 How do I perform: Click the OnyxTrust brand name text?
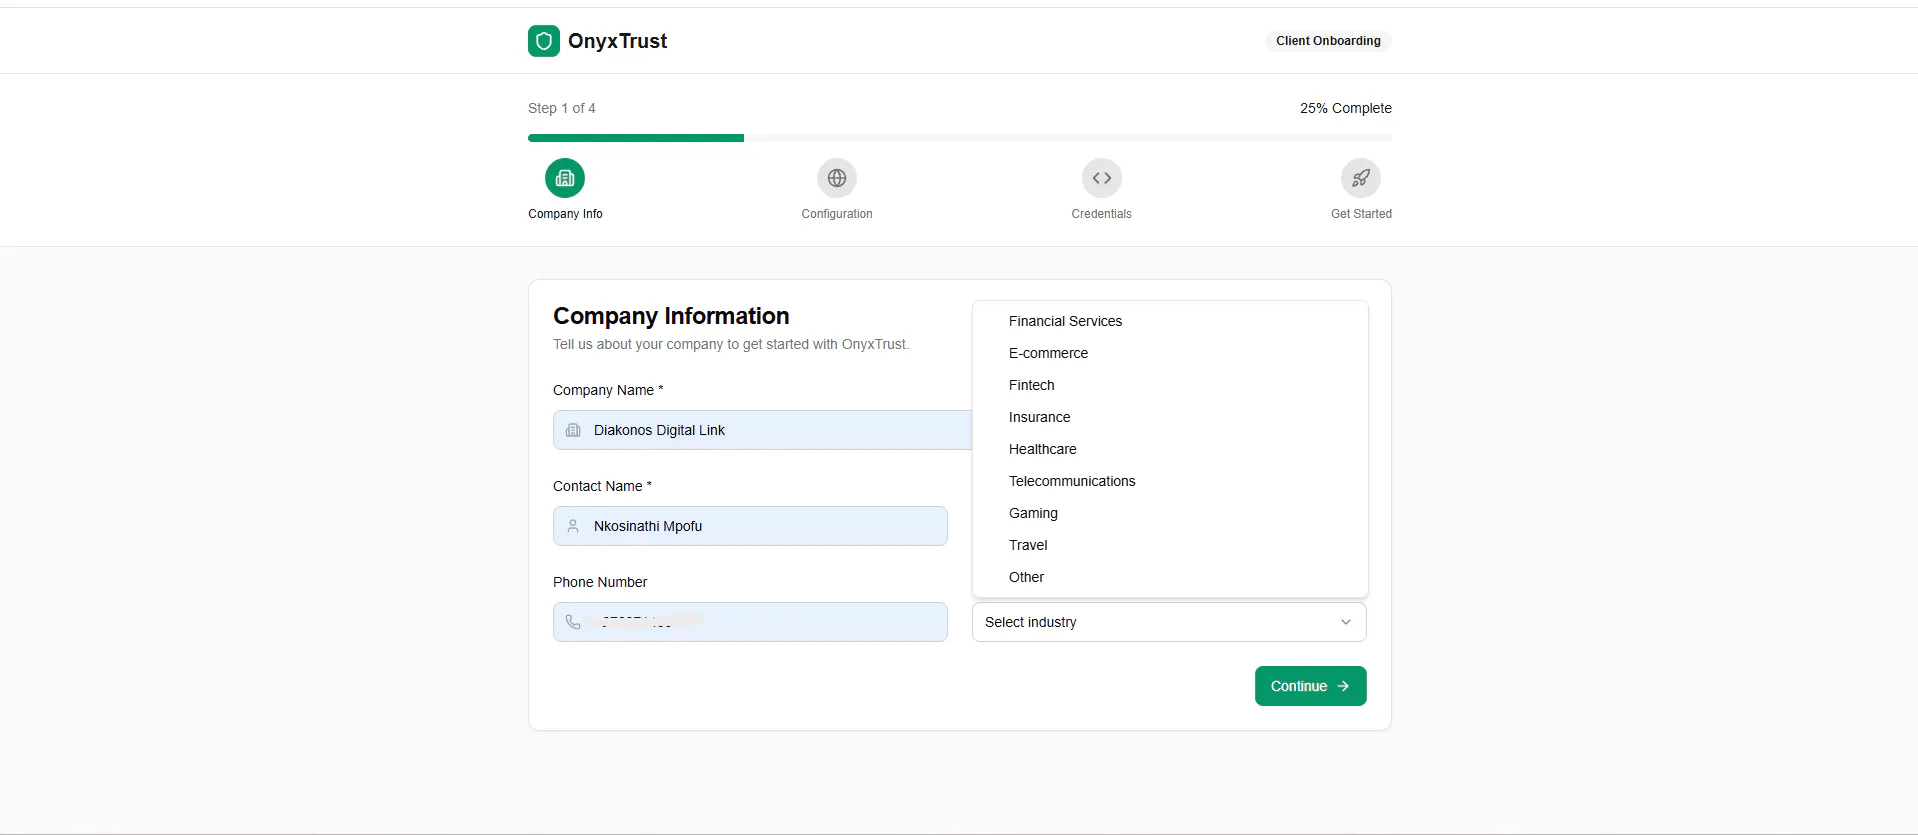(617, 41)
